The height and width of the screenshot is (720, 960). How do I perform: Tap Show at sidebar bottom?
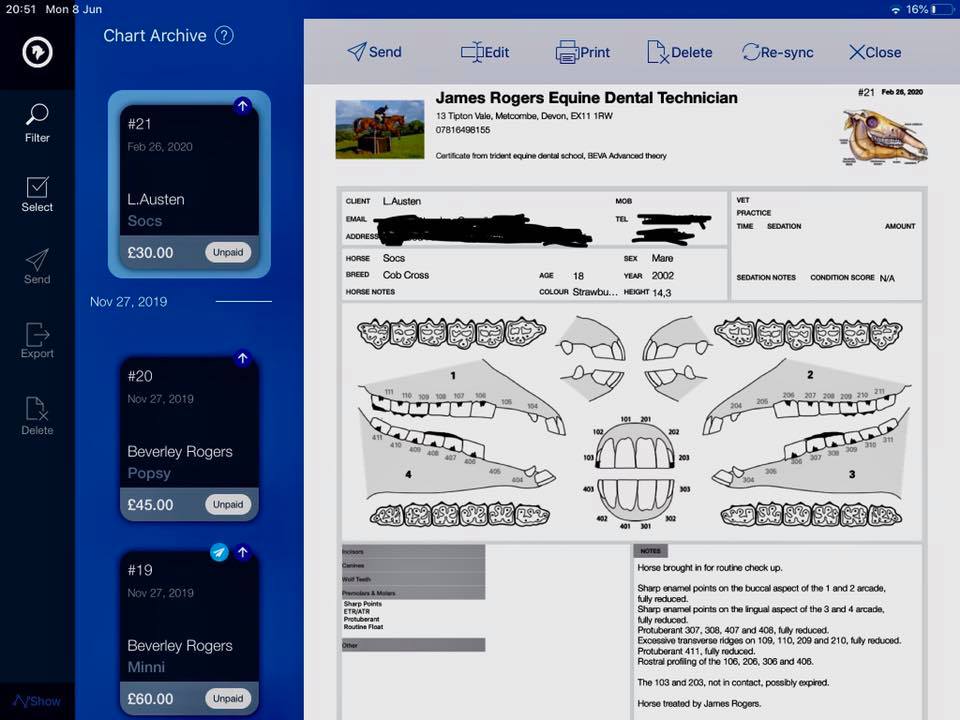click(x=37, y=701)
